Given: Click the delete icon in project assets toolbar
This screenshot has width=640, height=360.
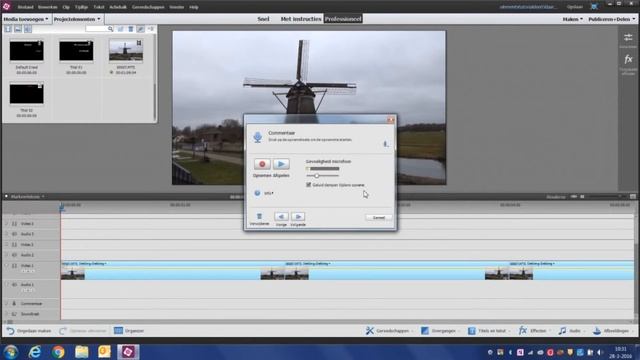Looking at the screenshot, I should [x=131, y=29].
